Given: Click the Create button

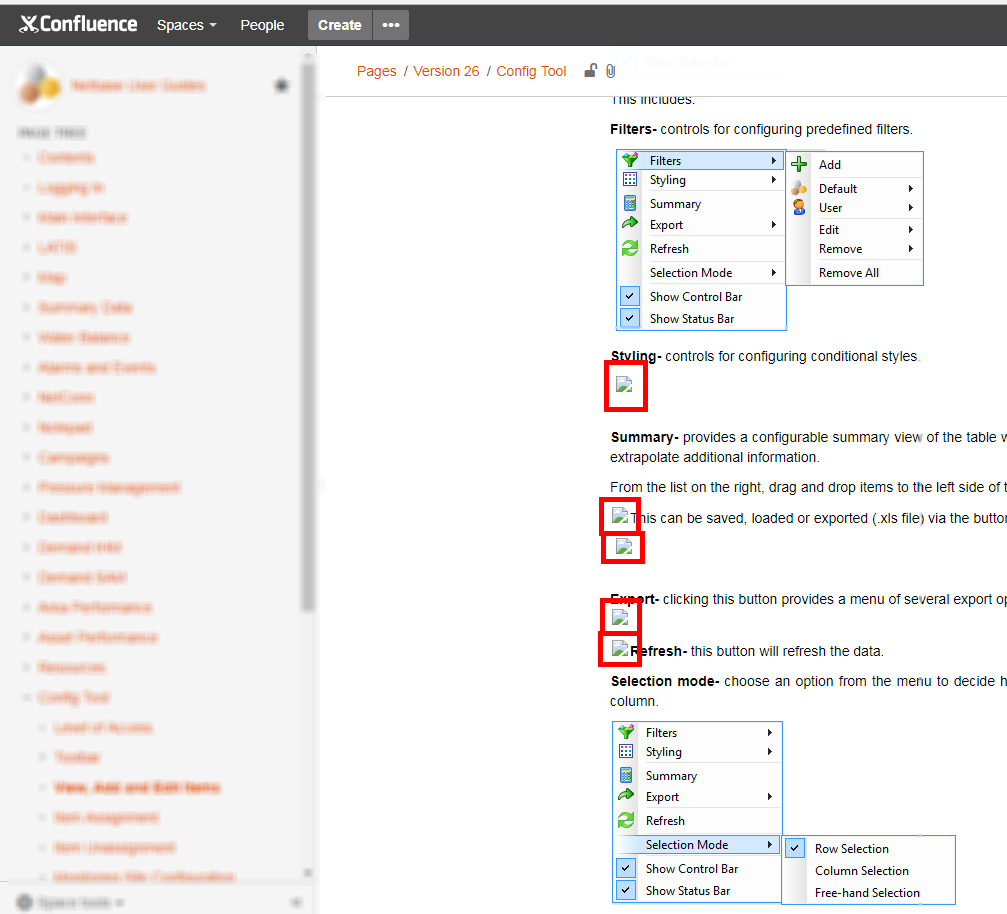Looking at the screenshot, I should 340,25.
